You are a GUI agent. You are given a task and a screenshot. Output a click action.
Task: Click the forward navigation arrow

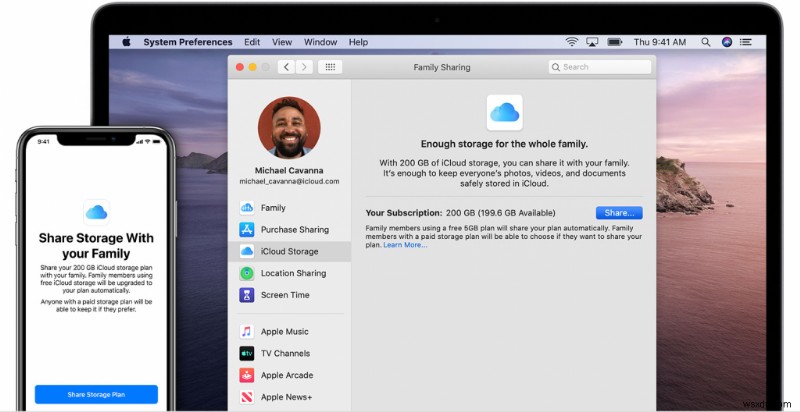coord(302,67)
